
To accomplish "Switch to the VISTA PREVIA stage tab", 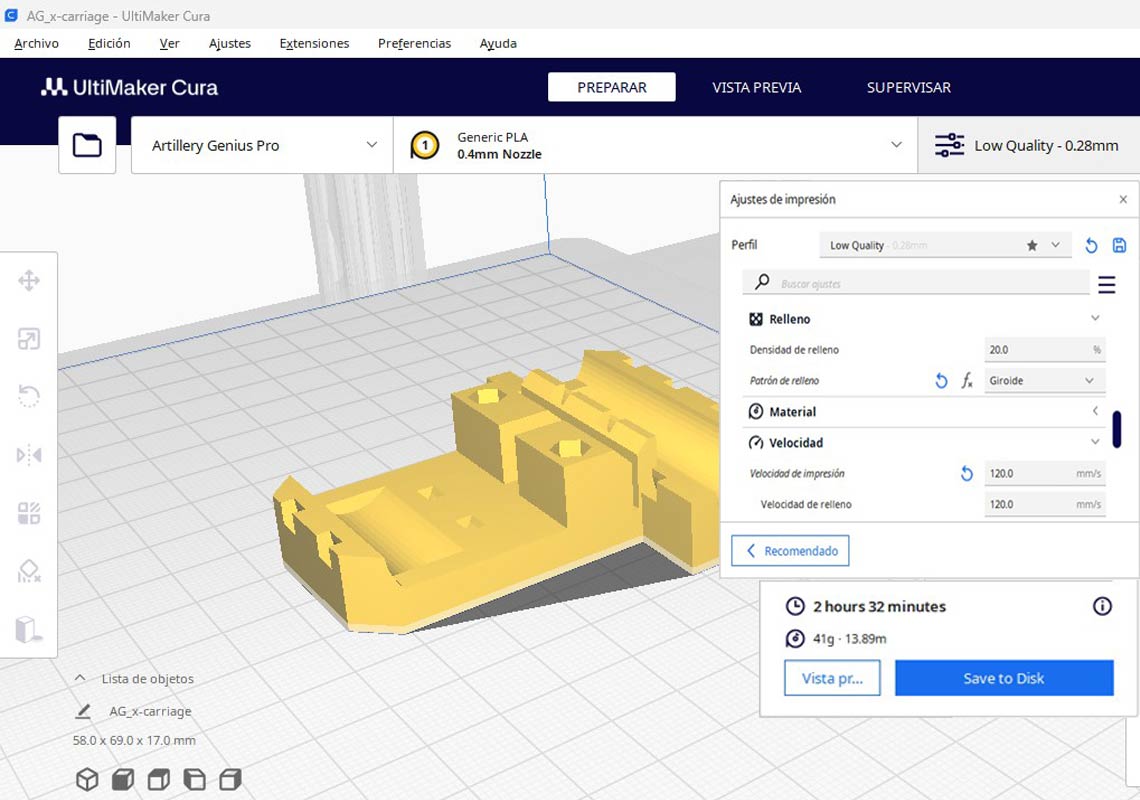I will coord(756,87).
